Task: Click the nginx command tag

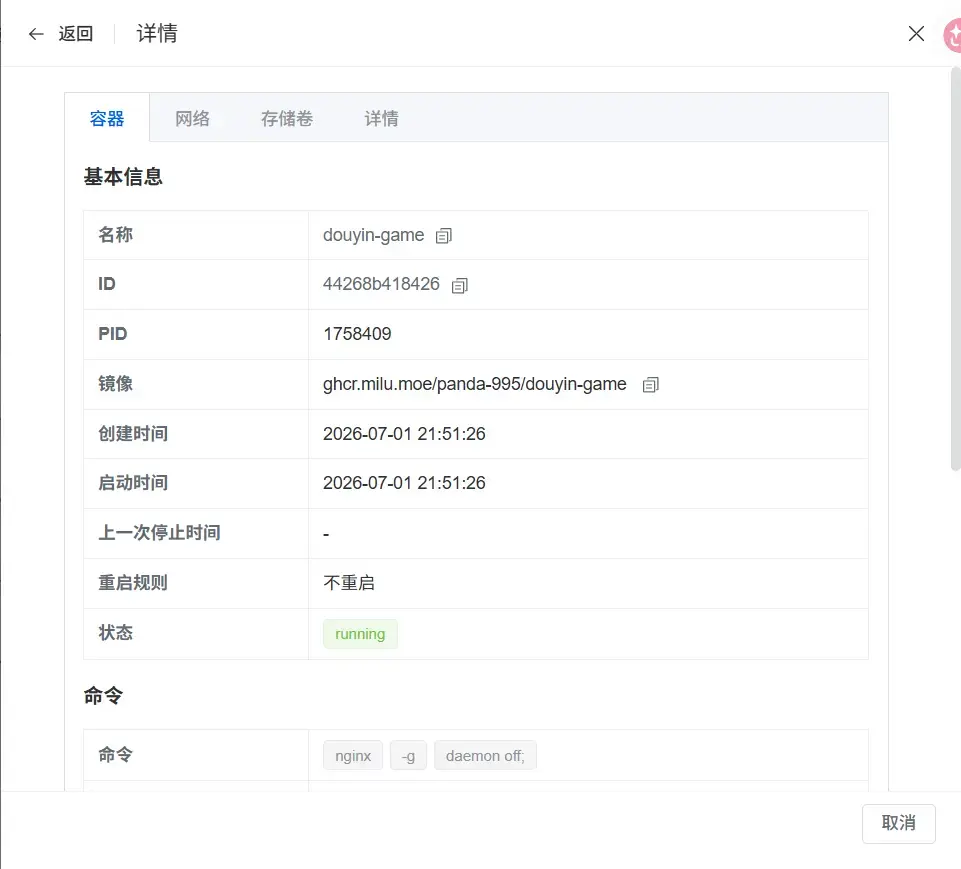Action: point(353,756)
